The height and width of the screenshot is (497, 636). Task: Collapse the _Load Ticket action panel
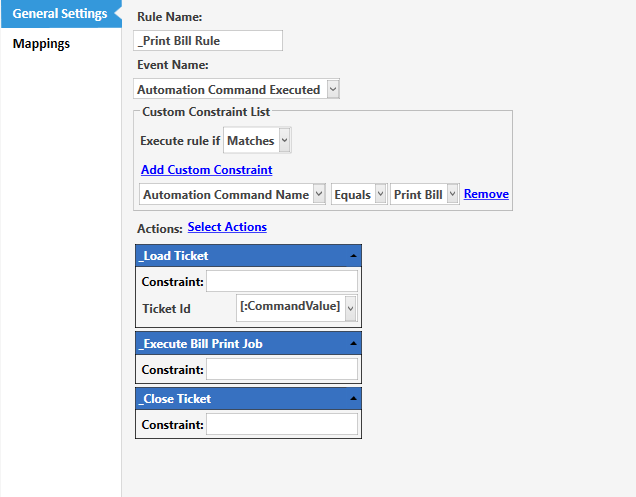click(x=353, y=256)
